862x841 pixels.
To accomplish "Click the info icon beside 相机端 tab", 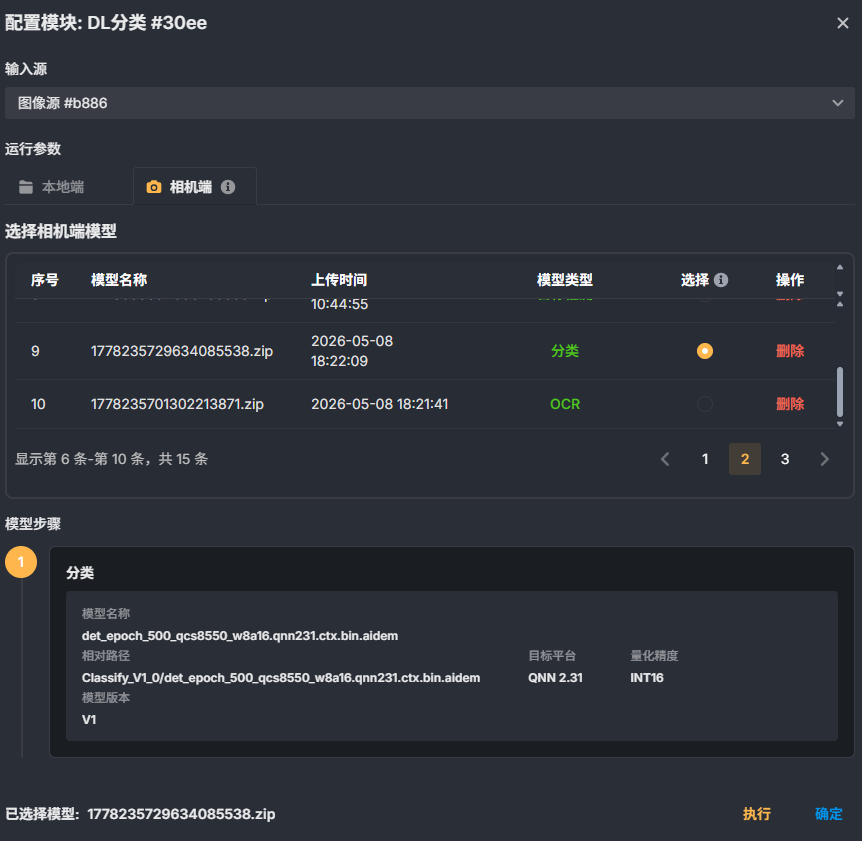I will (228, 187).
